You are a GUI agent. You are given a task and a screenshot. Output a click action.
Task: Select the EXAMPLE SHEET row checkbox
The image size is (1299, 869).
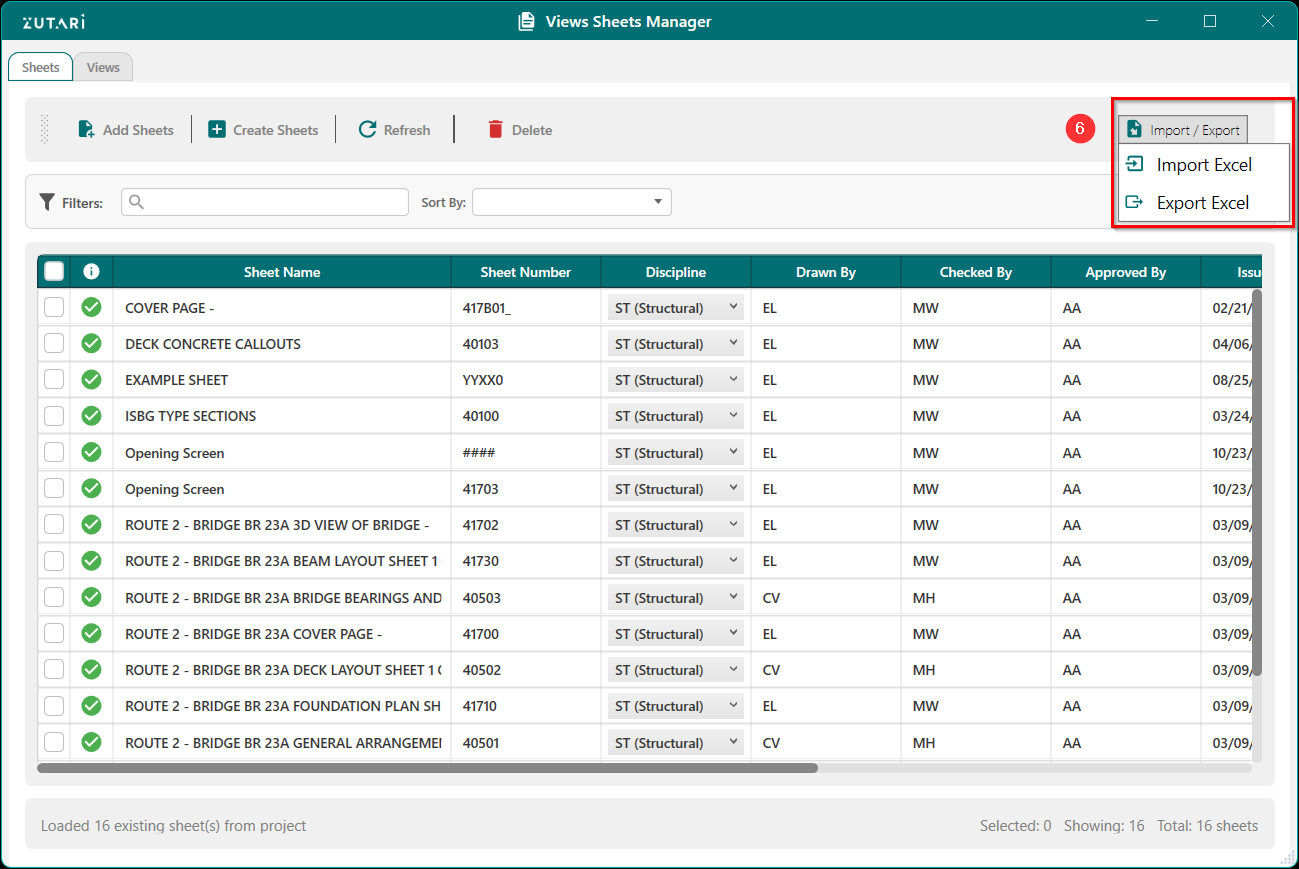pos(54,380)
